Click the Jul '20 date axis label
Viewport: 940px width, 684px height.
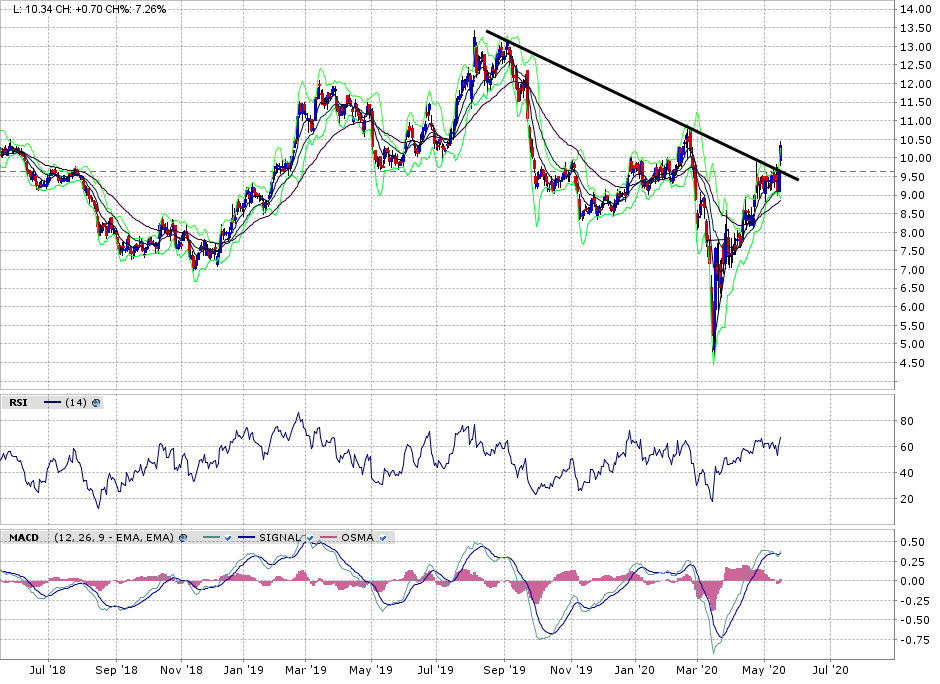(831, 670)
